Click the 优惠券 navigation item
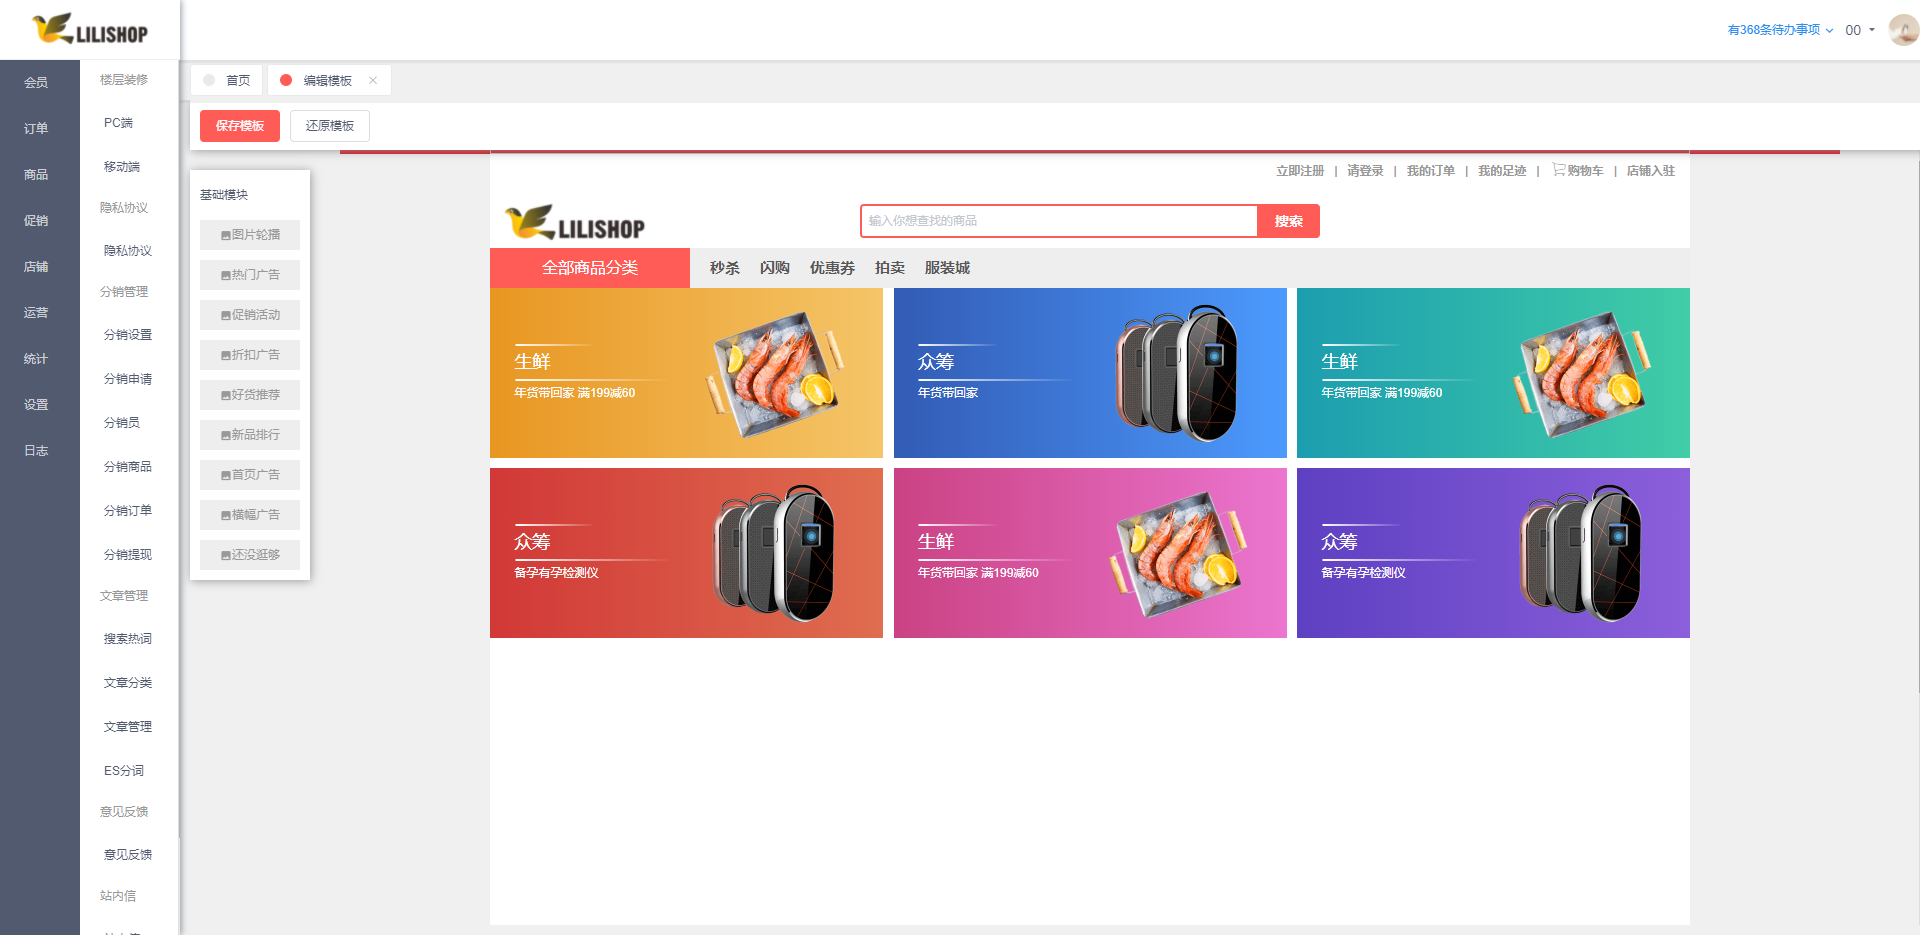This screenshot has height=935, width=1920. coord(832,268)
